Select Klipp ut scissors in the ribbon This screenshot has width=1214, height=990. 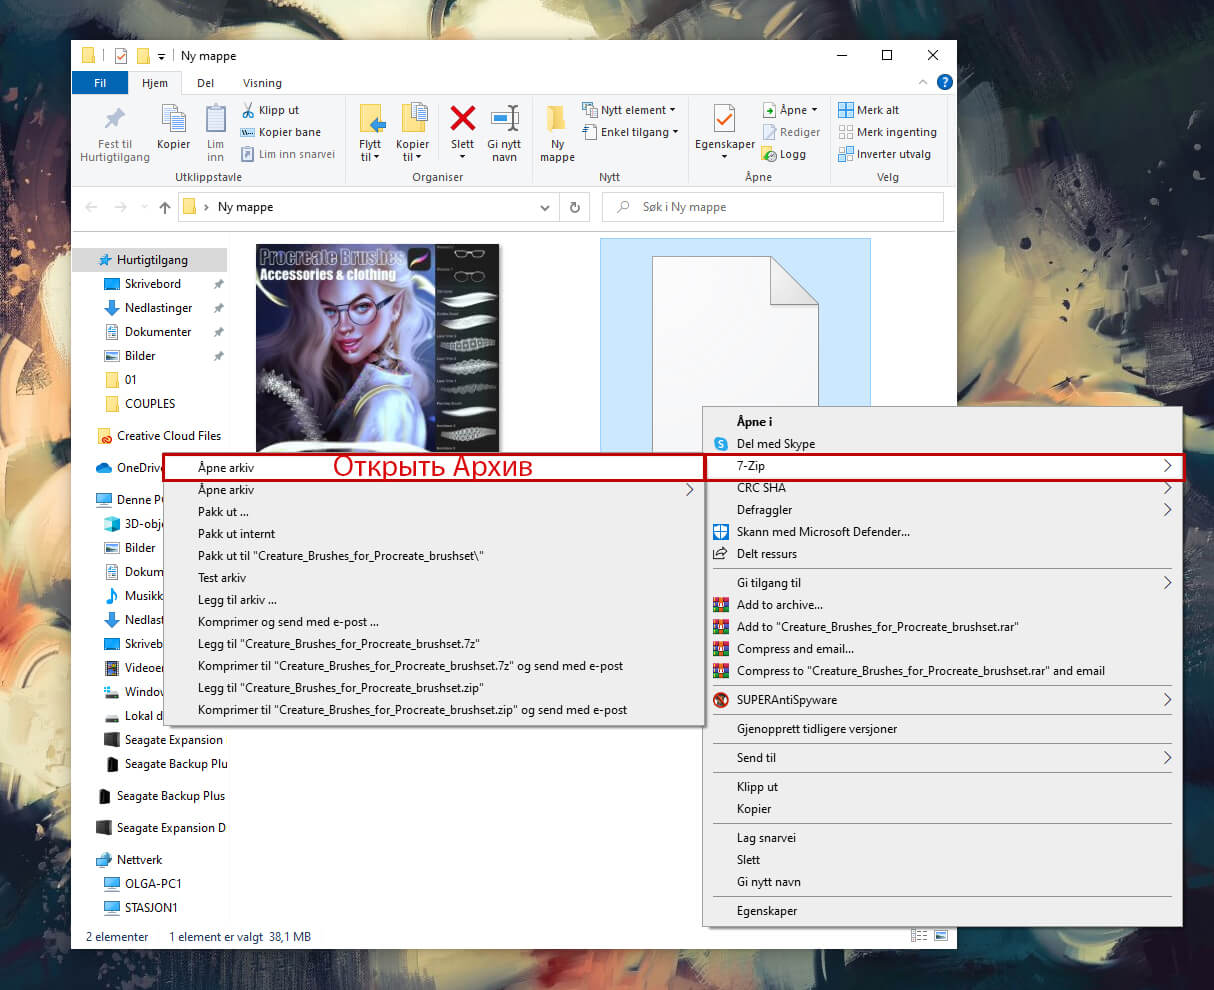pos(270,110)
